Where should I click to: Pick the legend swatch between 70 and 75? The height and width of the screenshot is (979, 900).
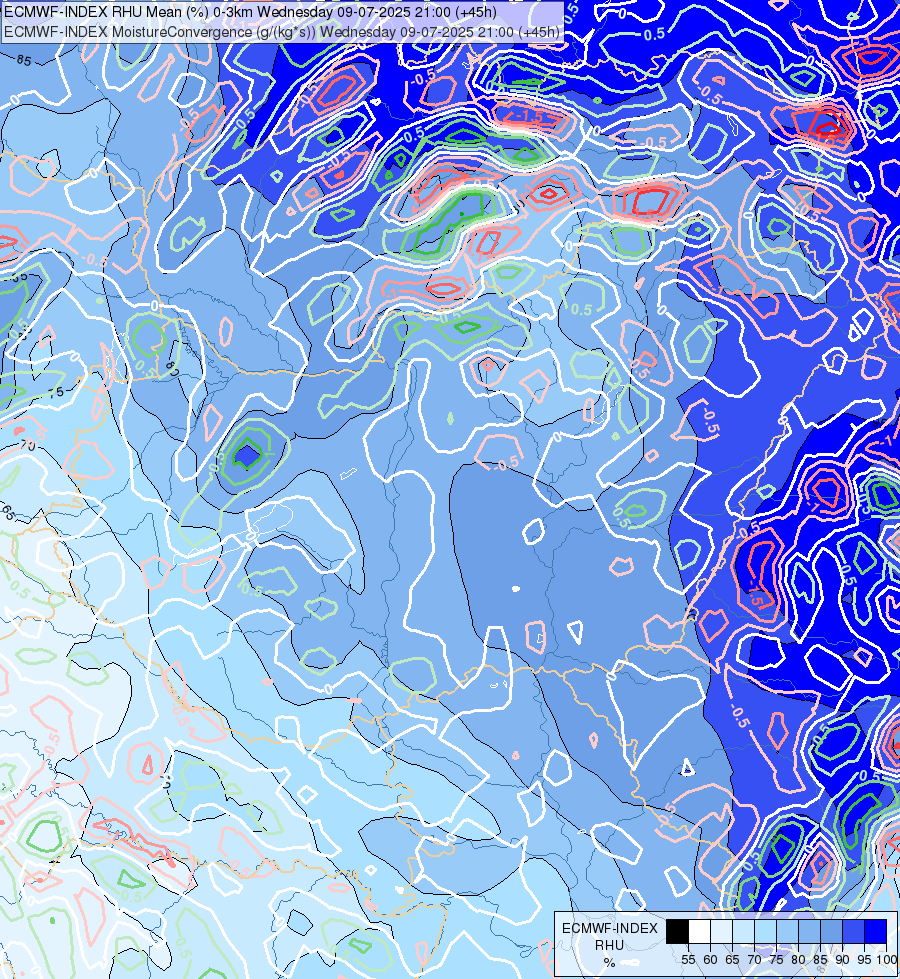pos(765,931)
